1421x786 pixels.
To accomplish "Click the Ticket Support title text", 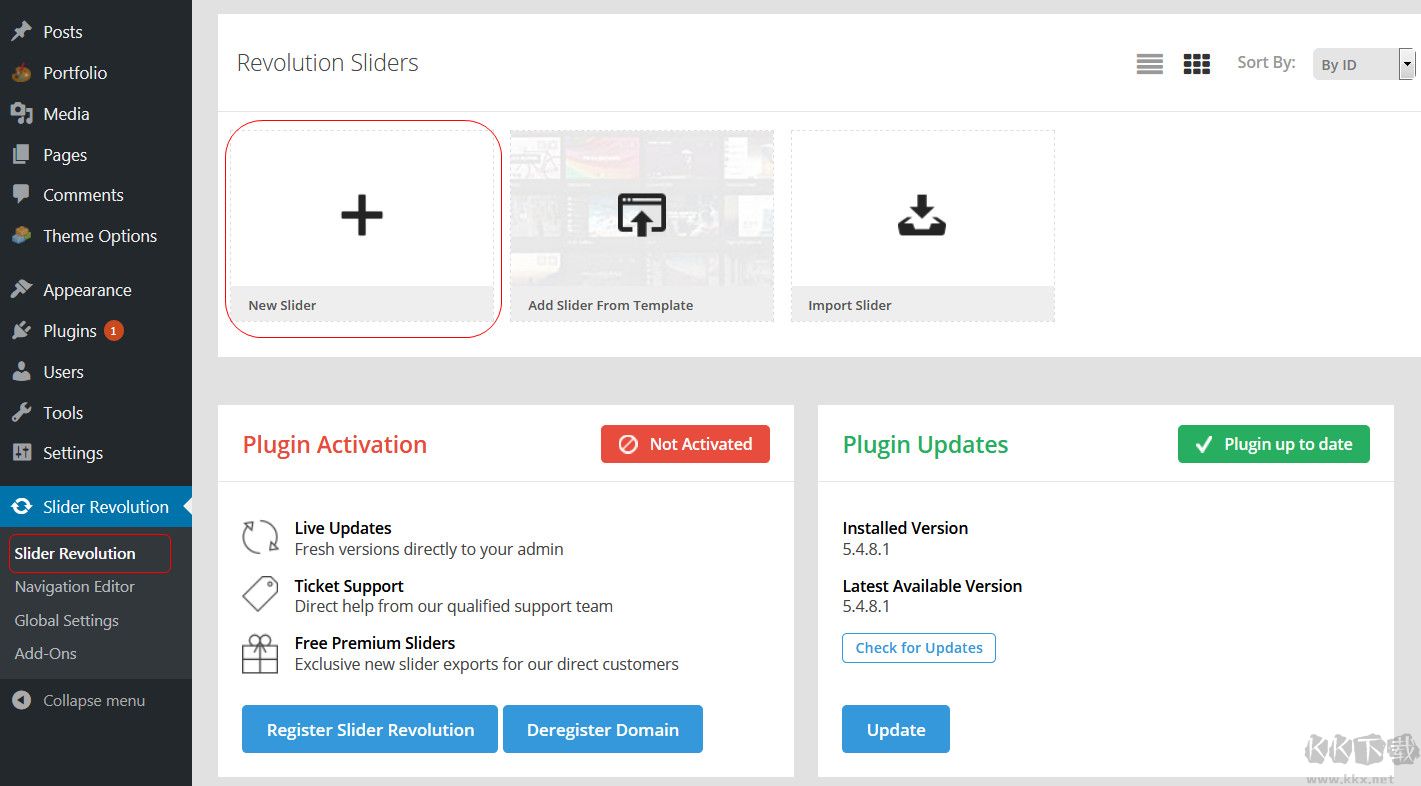I will [349, 586].
